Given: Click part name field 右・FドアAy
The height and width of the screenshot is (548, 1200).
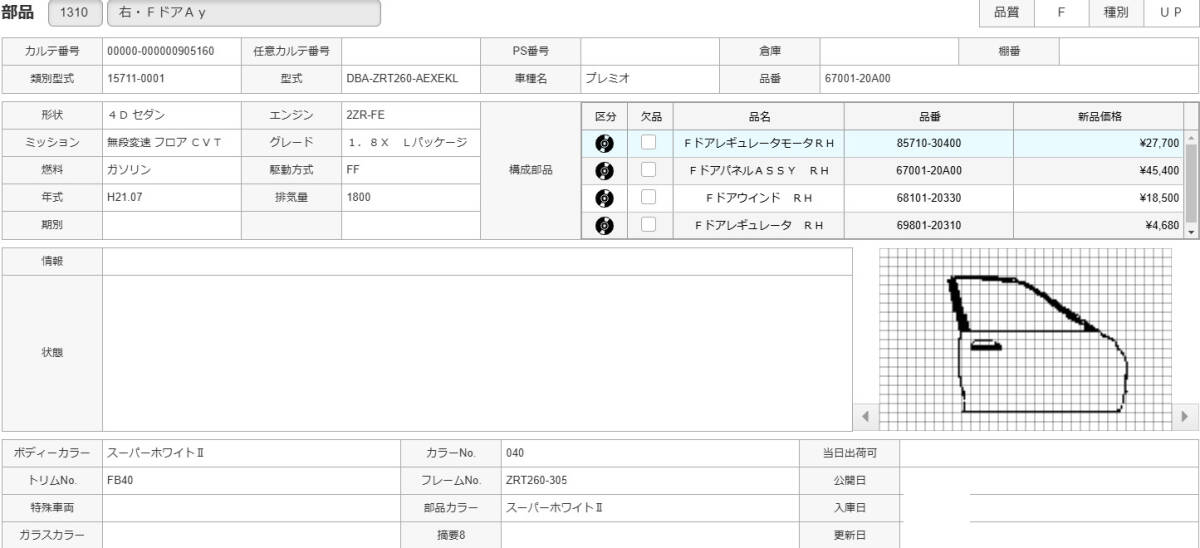Looking at the screenshot, I should (243, 13).
